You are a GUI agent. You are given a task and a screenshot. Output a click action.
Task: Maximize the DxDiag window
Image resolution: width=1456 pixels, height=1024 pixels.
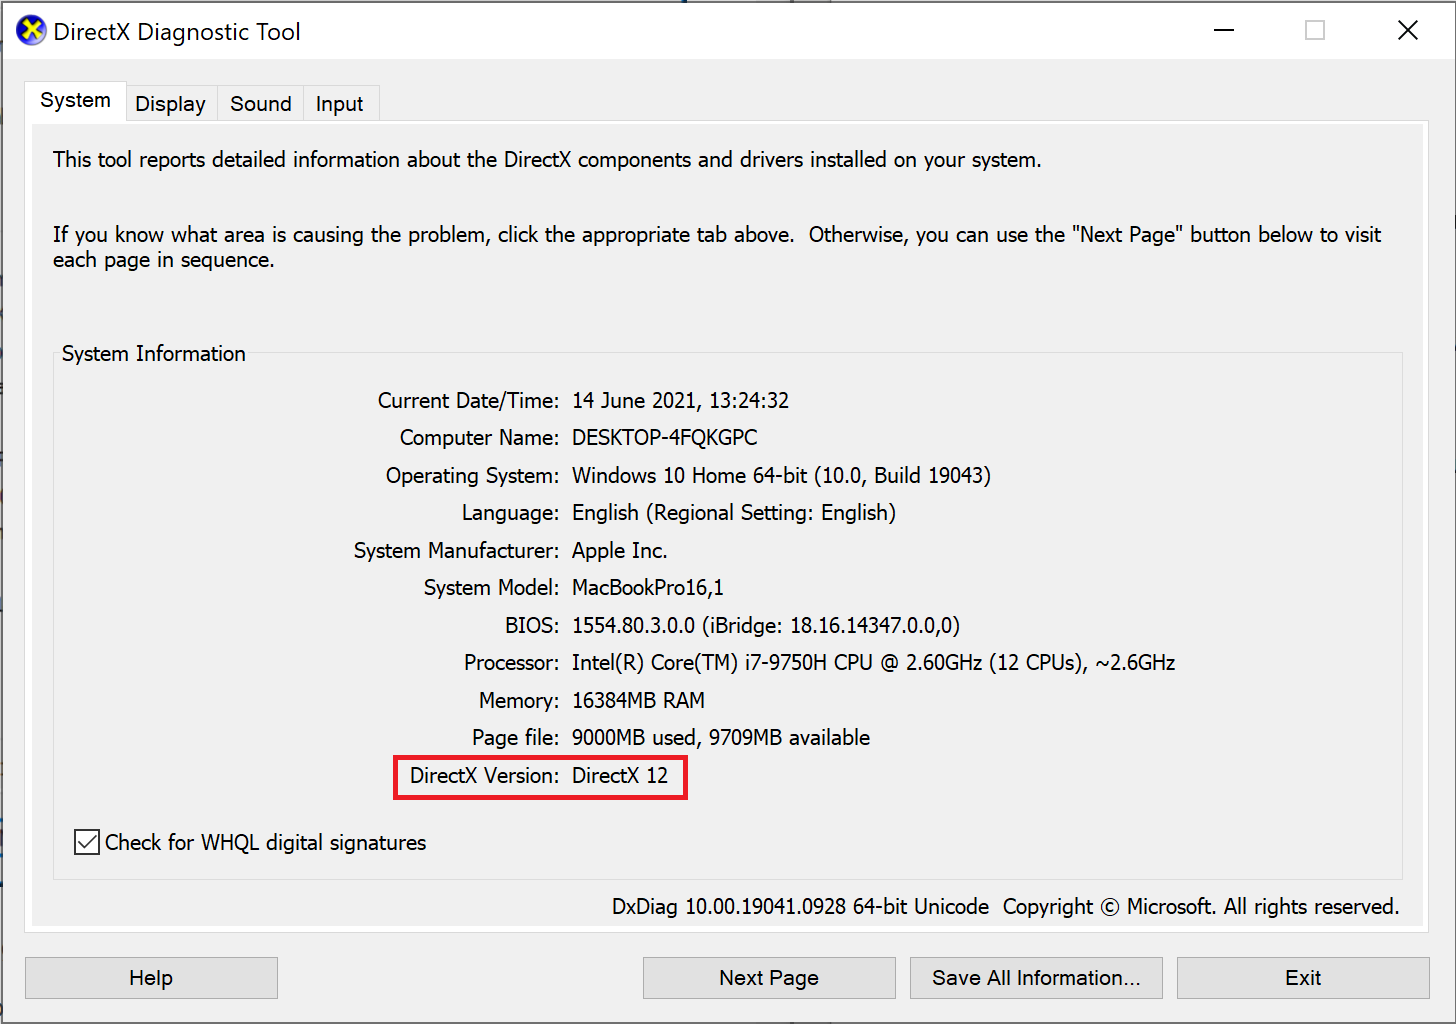click(1314, 30)
